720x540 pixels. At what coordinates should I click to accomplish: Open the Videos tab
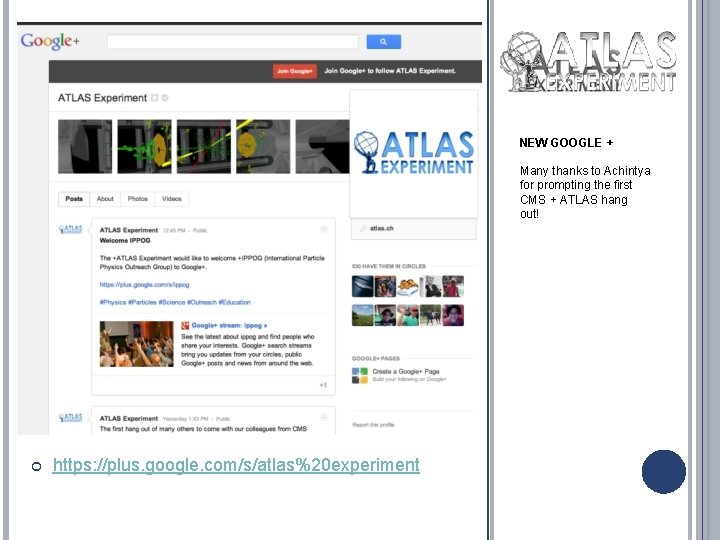tap(172, 199)
